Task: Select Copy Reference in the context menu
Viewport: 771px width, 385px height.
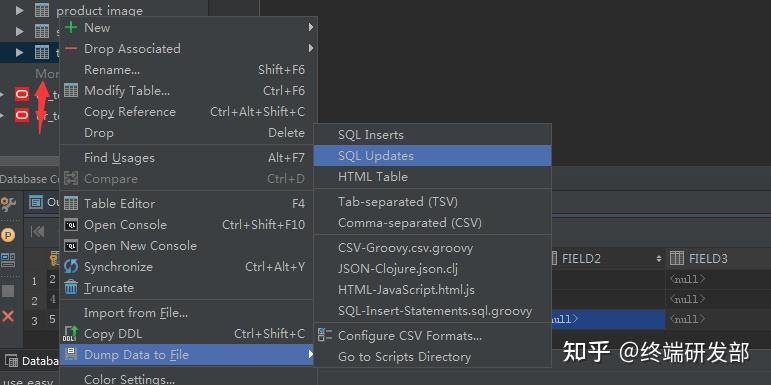Action: click(x=186, y=112)
